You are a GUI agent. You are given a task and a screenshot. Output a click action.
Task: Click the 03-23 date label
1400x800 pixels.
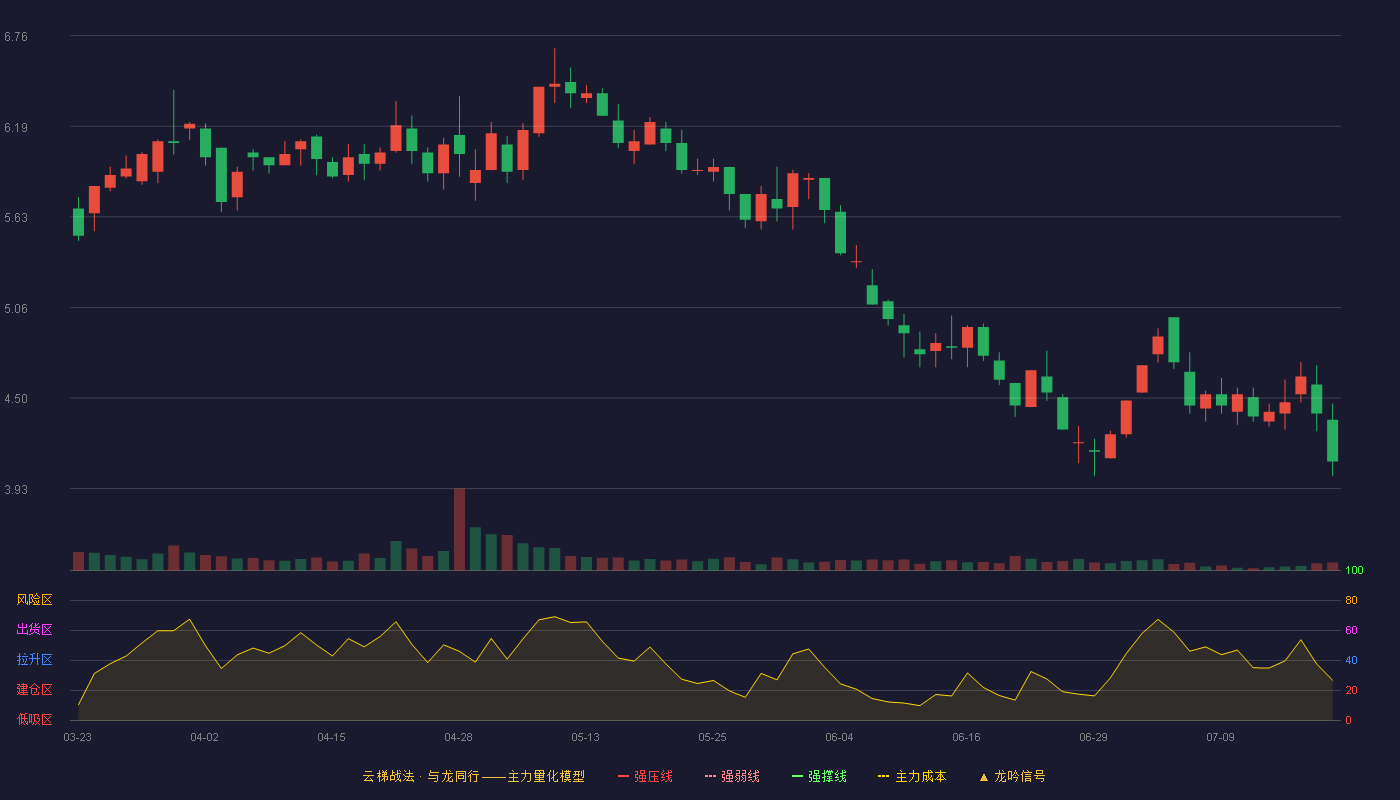tap(78, 737)
